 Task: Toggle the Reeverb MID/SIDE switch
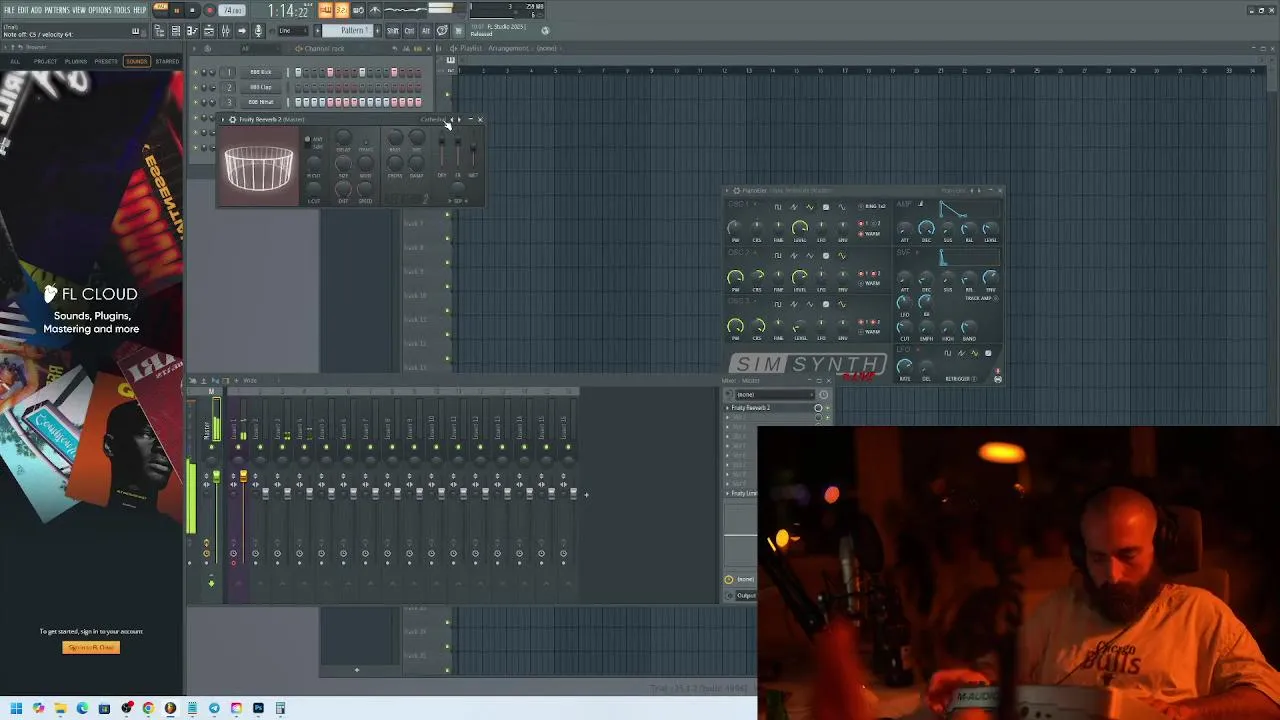tap(307, 143)
